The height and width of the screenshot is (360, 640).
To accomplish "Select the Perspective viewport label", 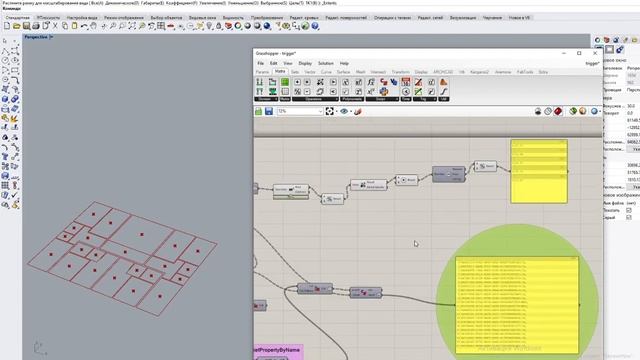I will (36, 37).
